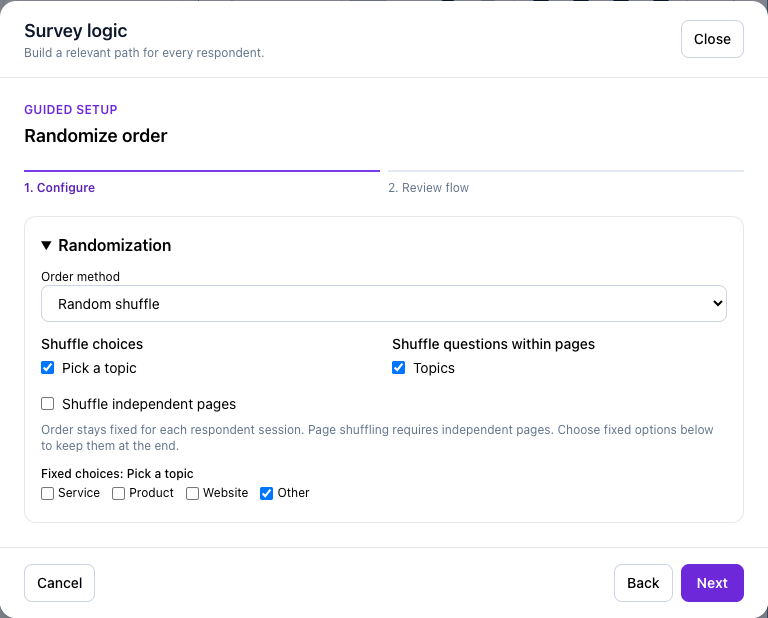Click the purple Next button
The height and width of the screenshot is (618, 768).
click(712, 583)
